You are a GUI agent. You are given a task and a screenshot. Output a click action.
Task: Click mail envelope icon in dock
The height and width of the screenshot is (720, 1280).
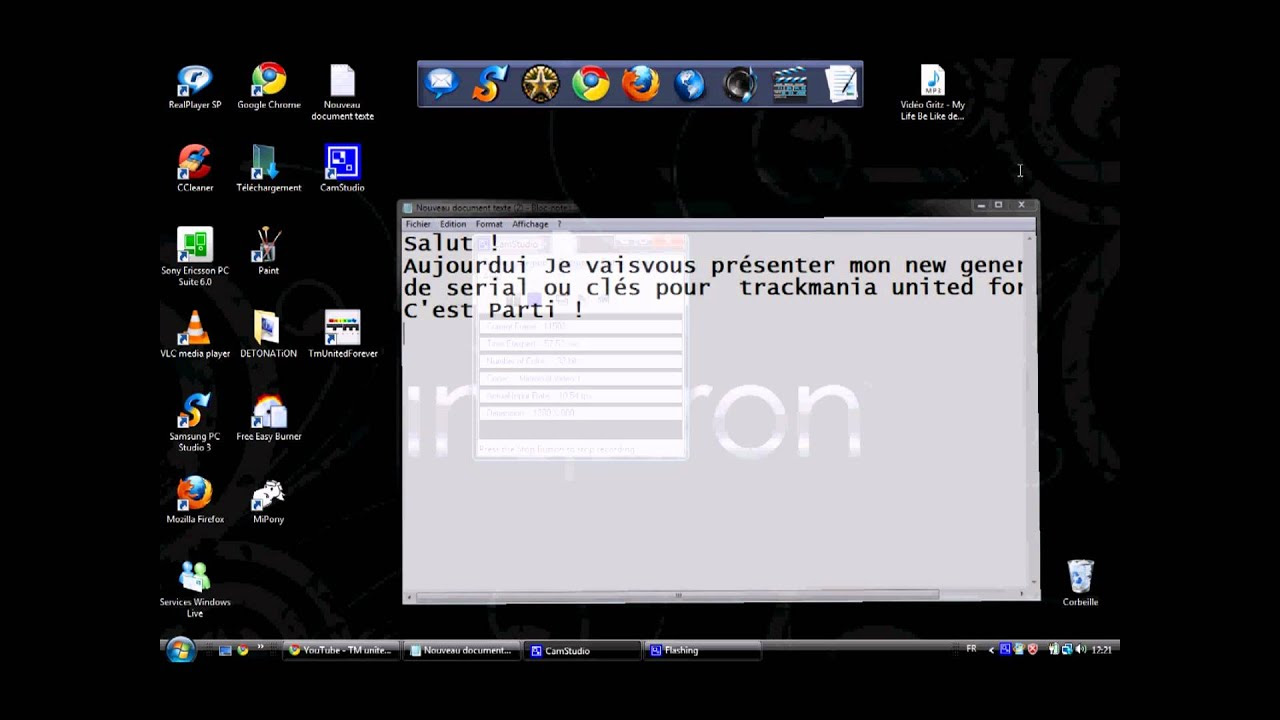[x=441, y=84]
